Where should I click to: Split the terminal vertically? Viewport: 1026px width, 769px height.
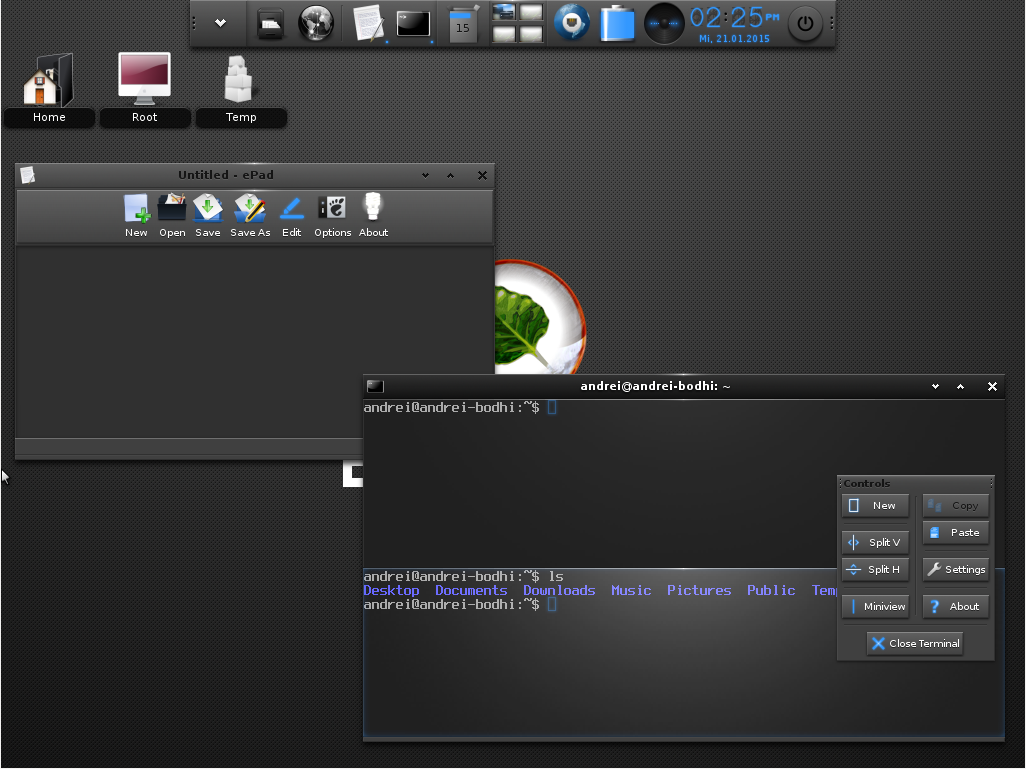tap(874, 542)
